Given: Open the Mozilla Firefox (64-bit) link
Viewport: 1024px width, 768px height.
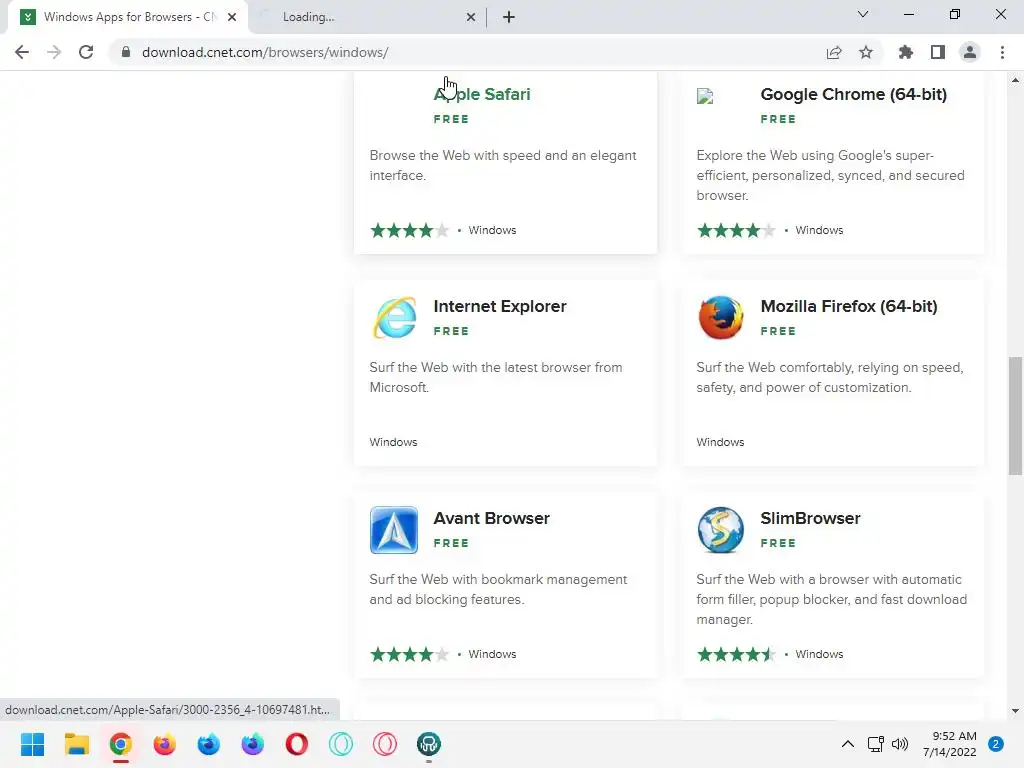Looking at the screenshot, I should click(849, 306).
